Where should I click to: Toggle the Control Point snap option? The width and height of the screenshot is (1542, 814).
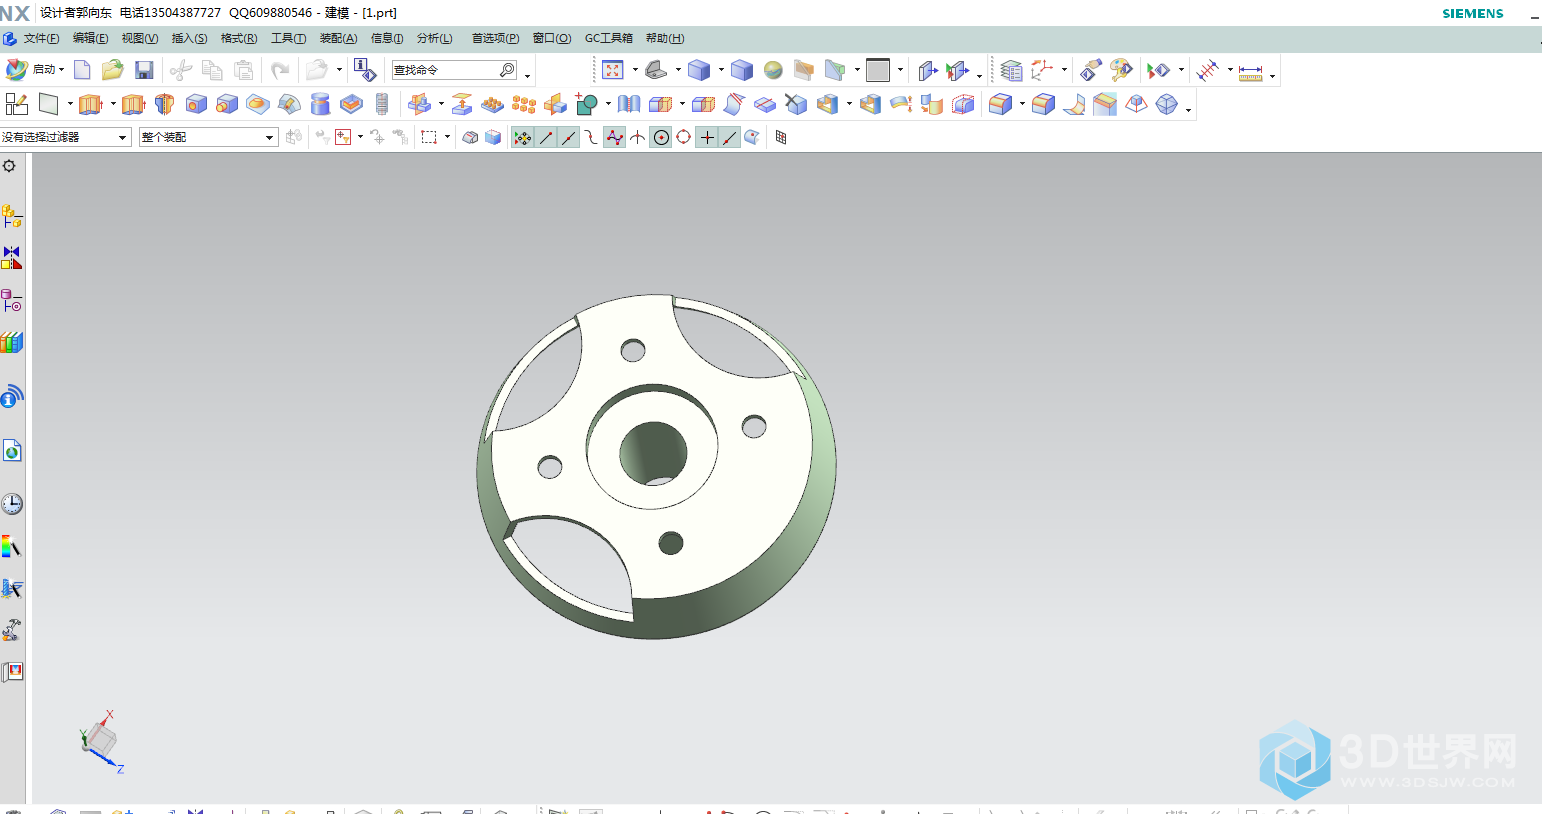click(x=614, y=138)
